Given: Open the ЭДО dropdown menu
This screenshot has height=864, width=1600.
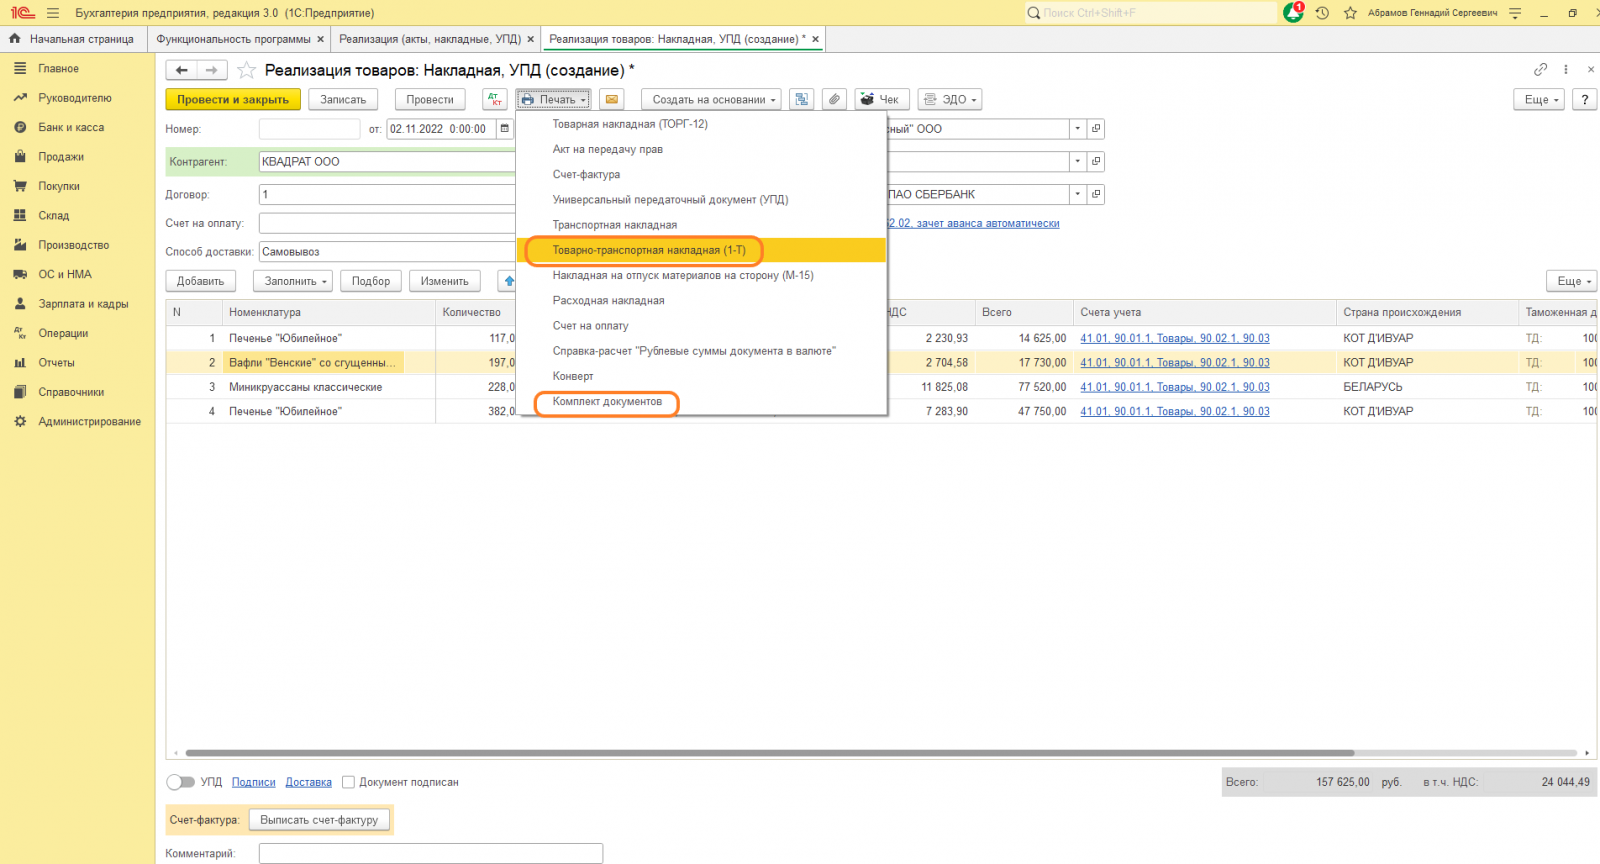Looking at the screenshot, I should 949,100.
